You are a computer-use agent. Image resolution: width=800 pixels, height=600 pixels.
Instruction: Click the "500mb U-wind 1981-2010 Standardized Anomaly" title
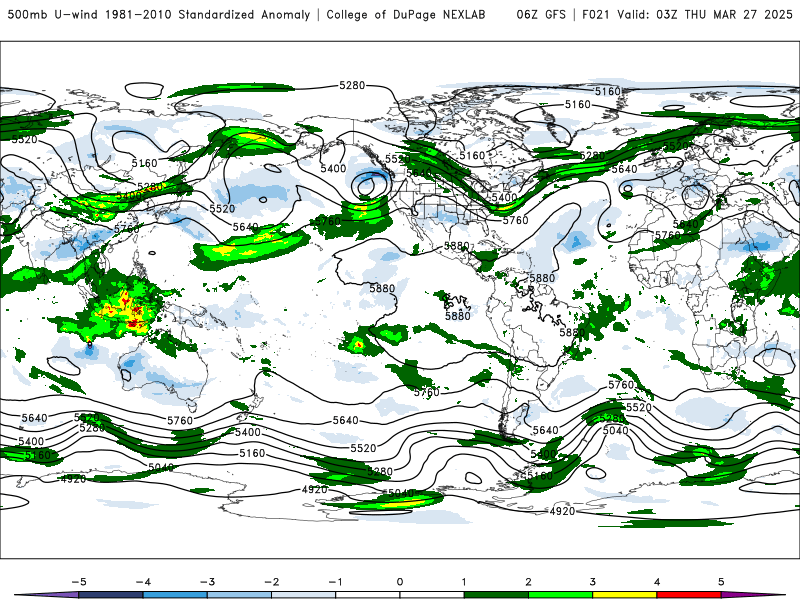(x=159, y=15)
